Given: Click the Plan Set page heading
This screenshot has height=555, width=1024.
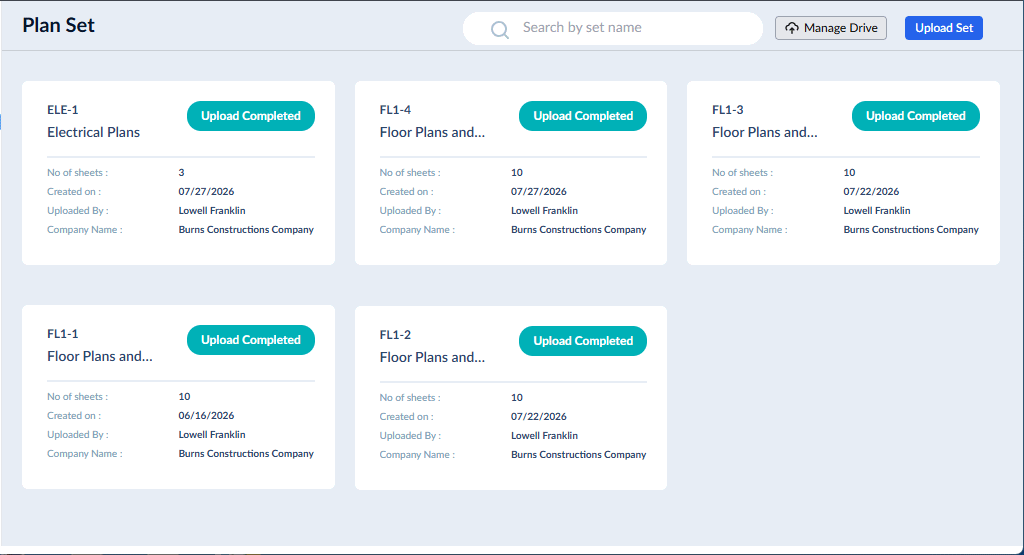Looking at the screenshot, I should point(59,25).
